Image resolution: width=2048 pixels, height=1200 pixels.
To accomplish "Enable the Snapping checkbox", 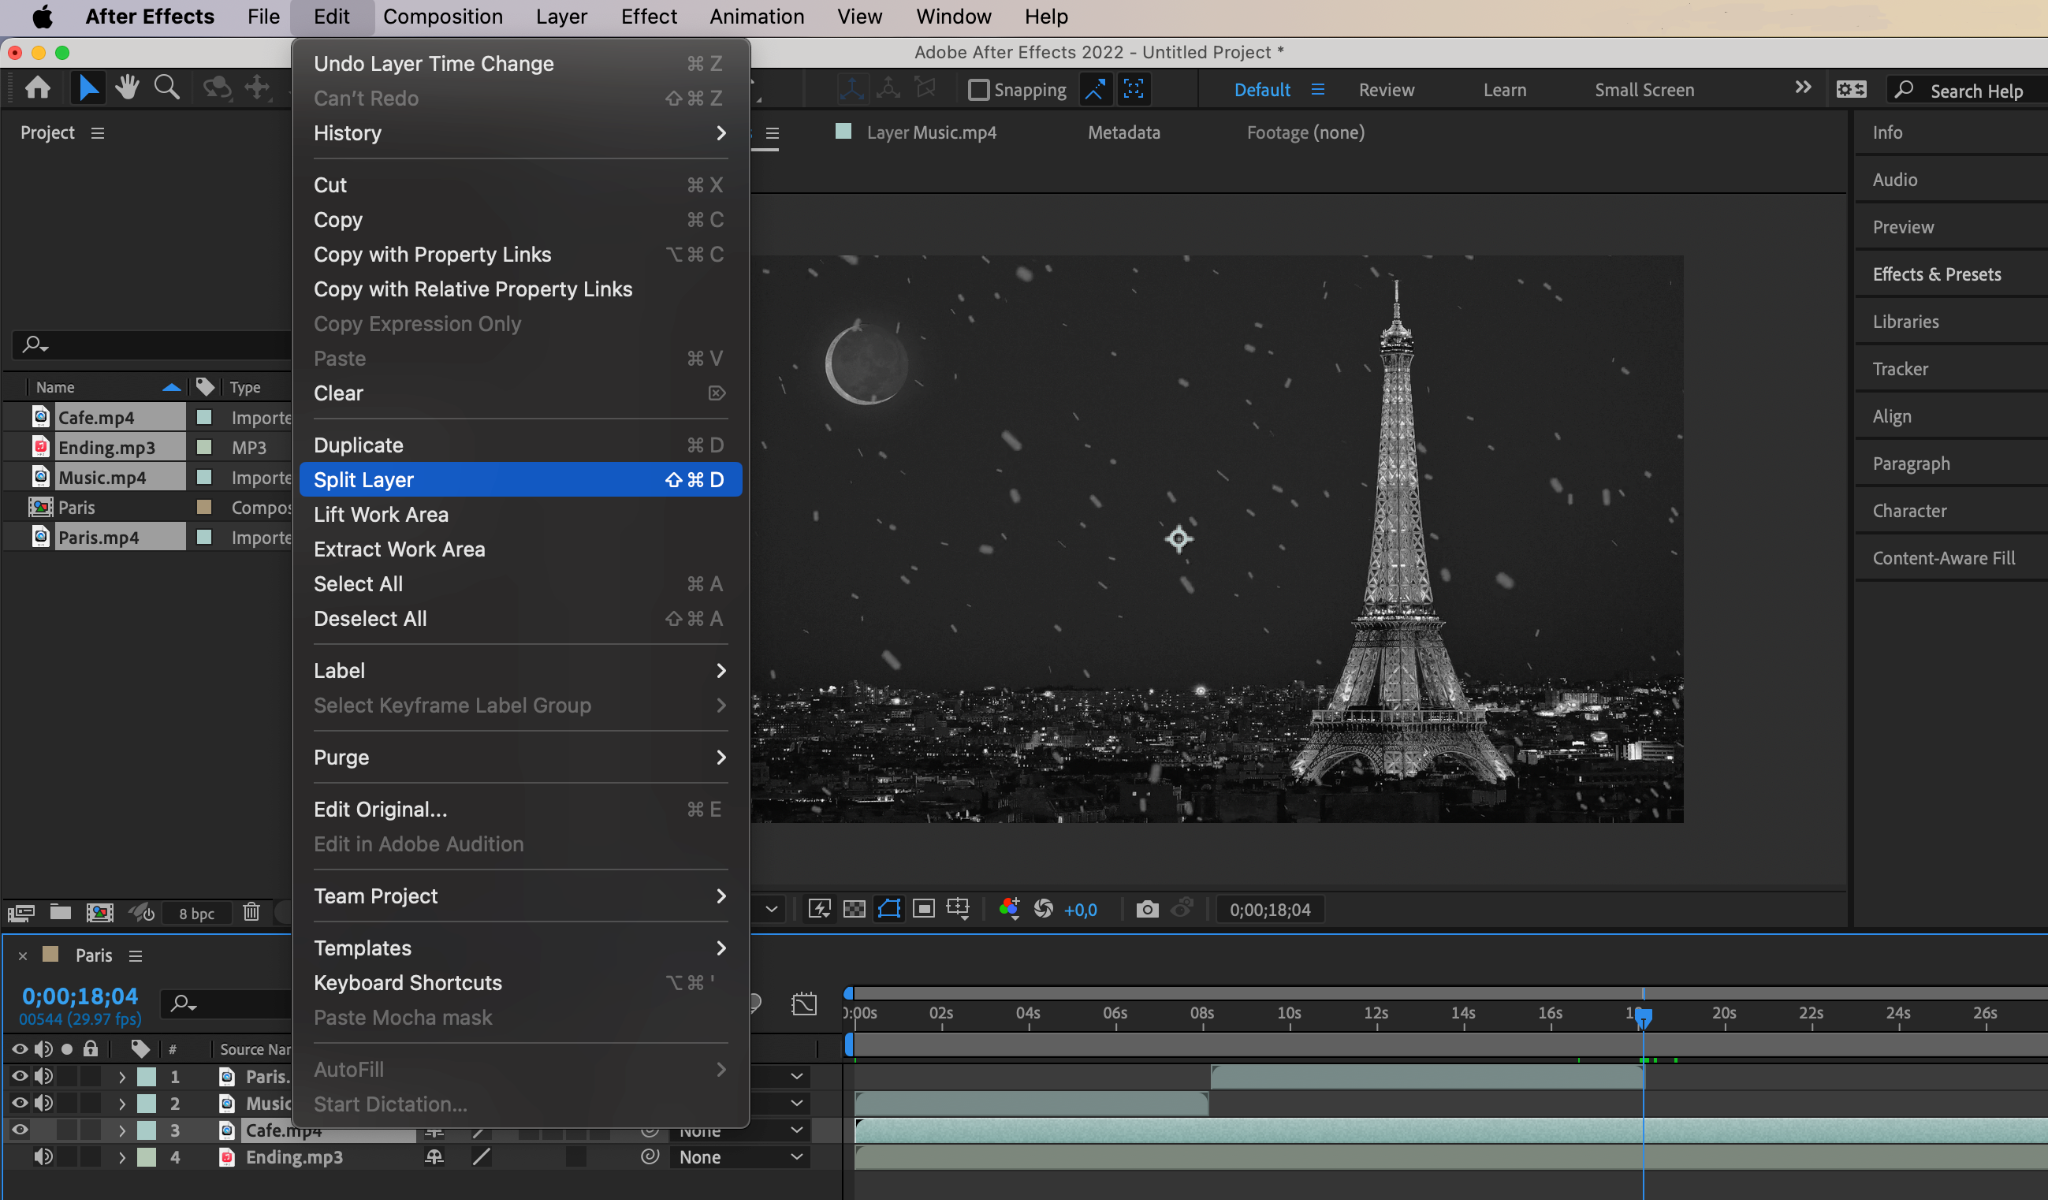I will (979, 90).
